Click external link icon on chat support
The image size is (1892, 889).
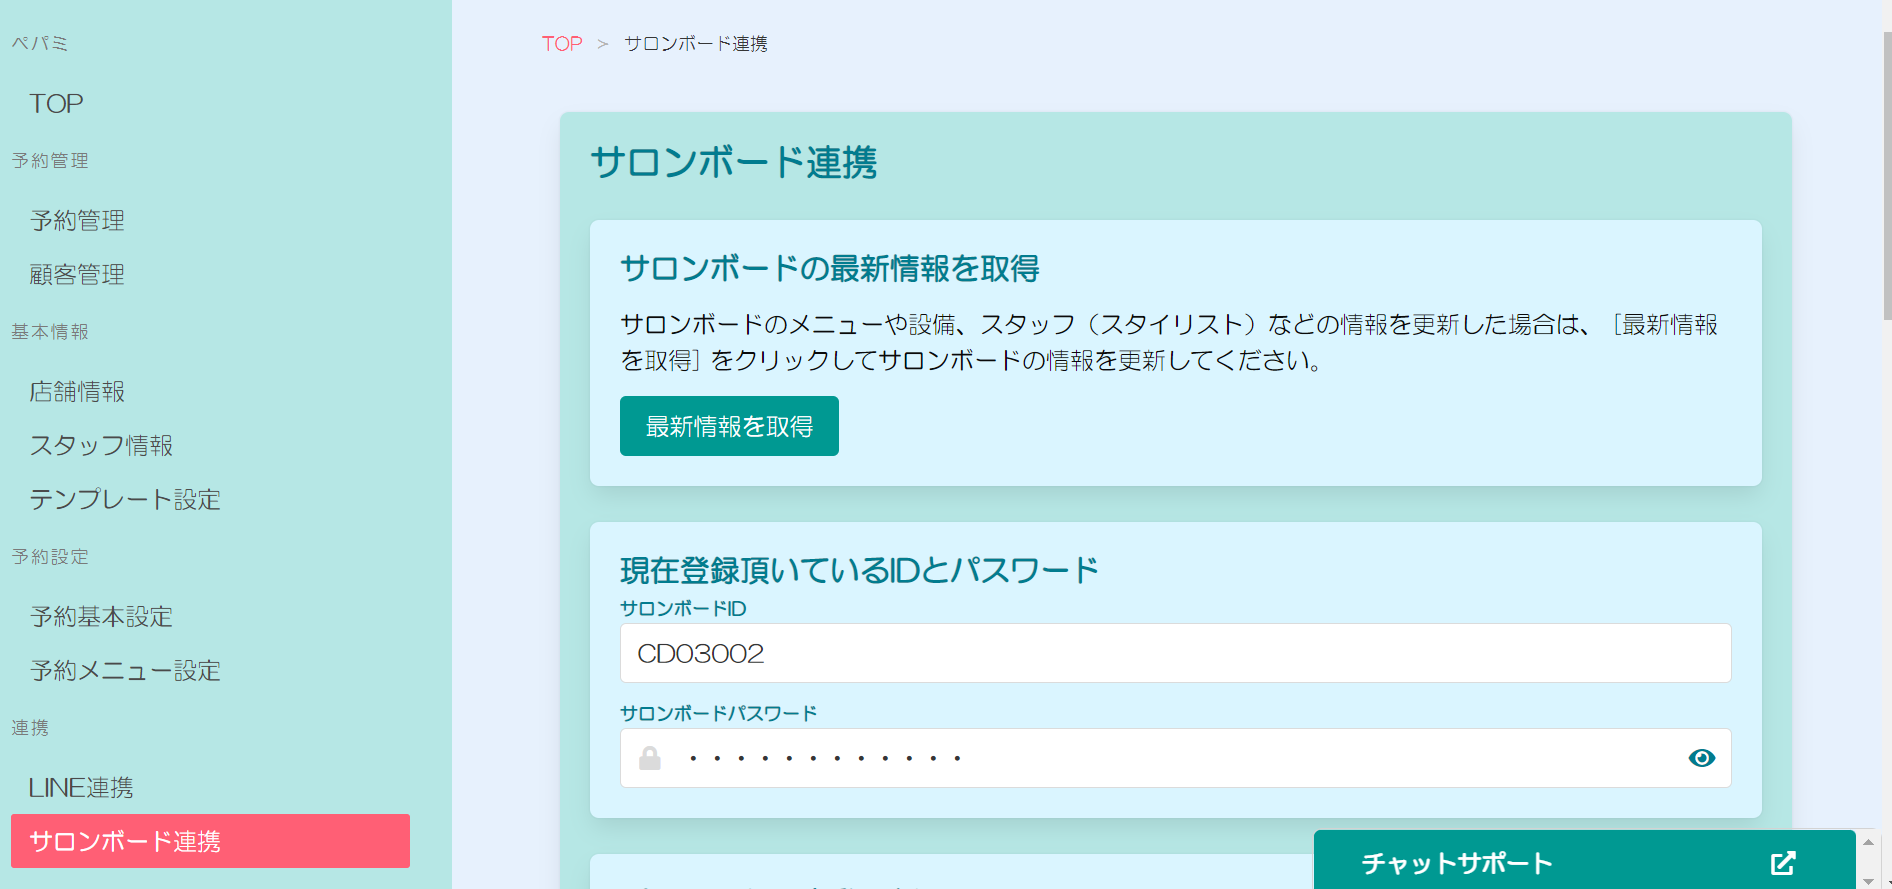[x=1783, y=863]
